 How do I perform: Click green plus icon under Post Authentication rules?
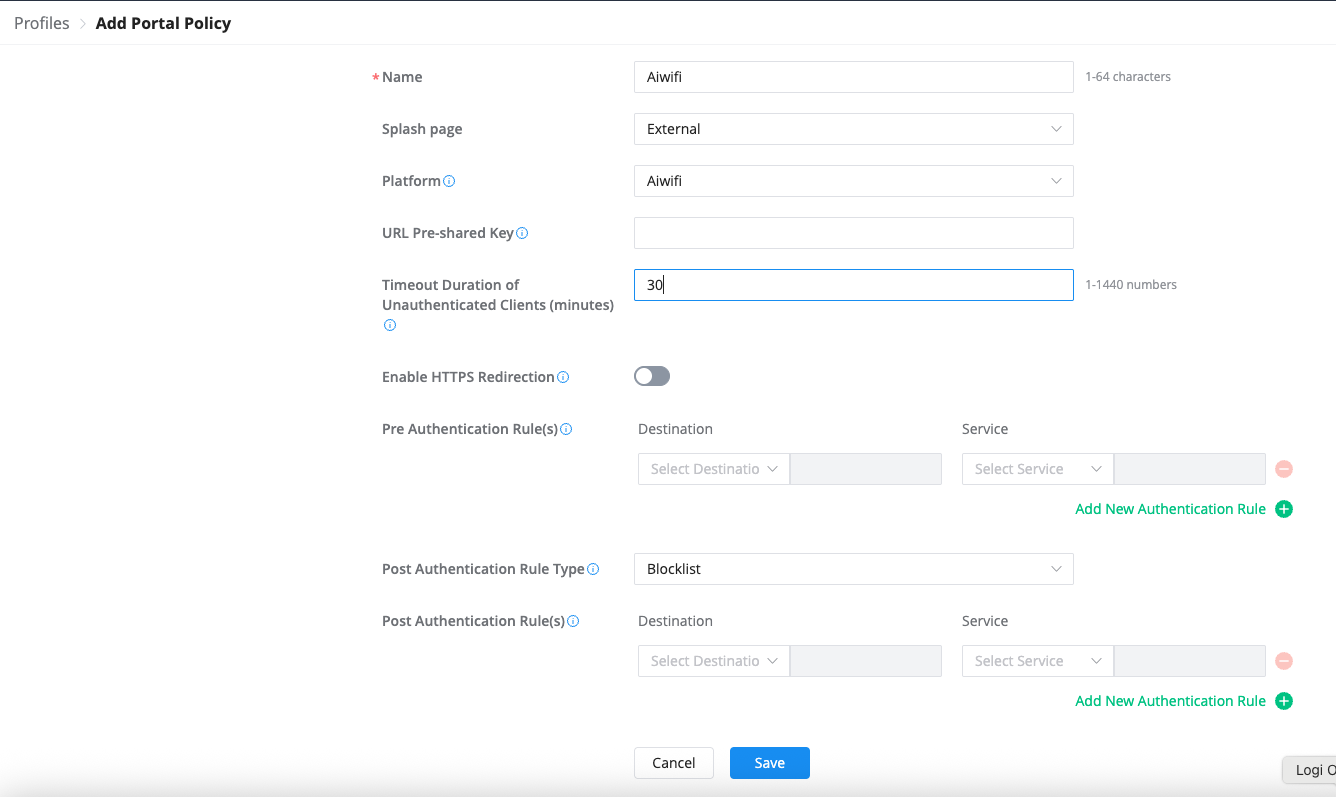point(1284,701)
